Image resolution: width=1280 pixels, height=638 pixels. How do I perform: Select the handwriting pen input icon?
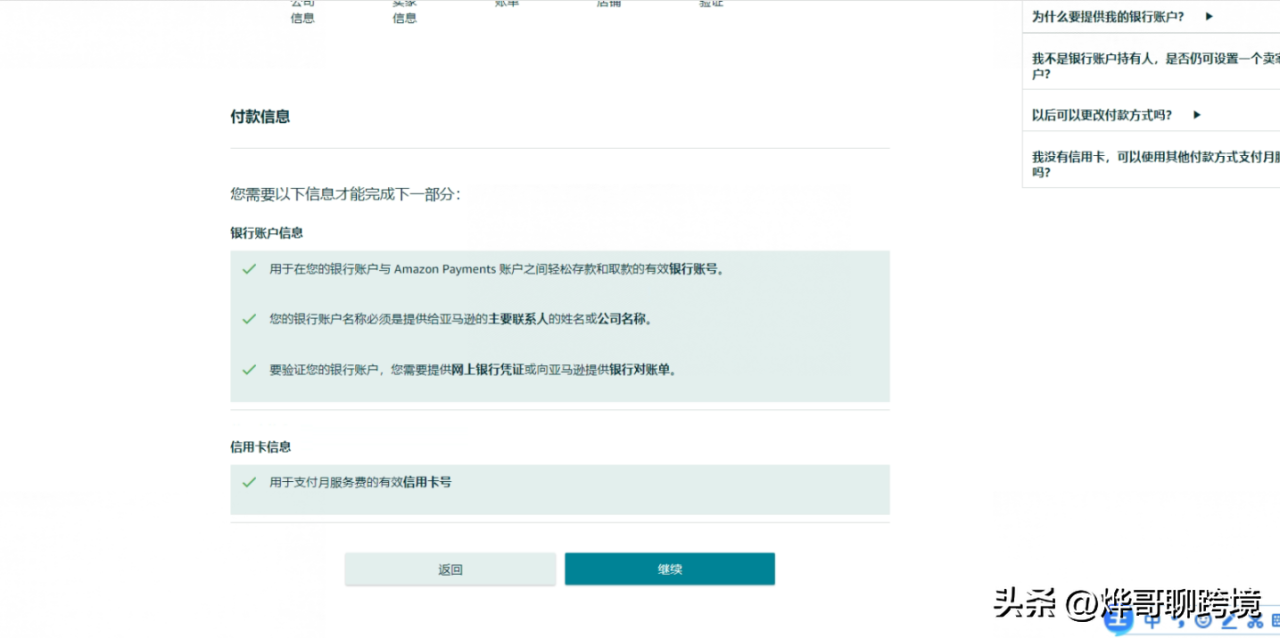coord(1229,622)
